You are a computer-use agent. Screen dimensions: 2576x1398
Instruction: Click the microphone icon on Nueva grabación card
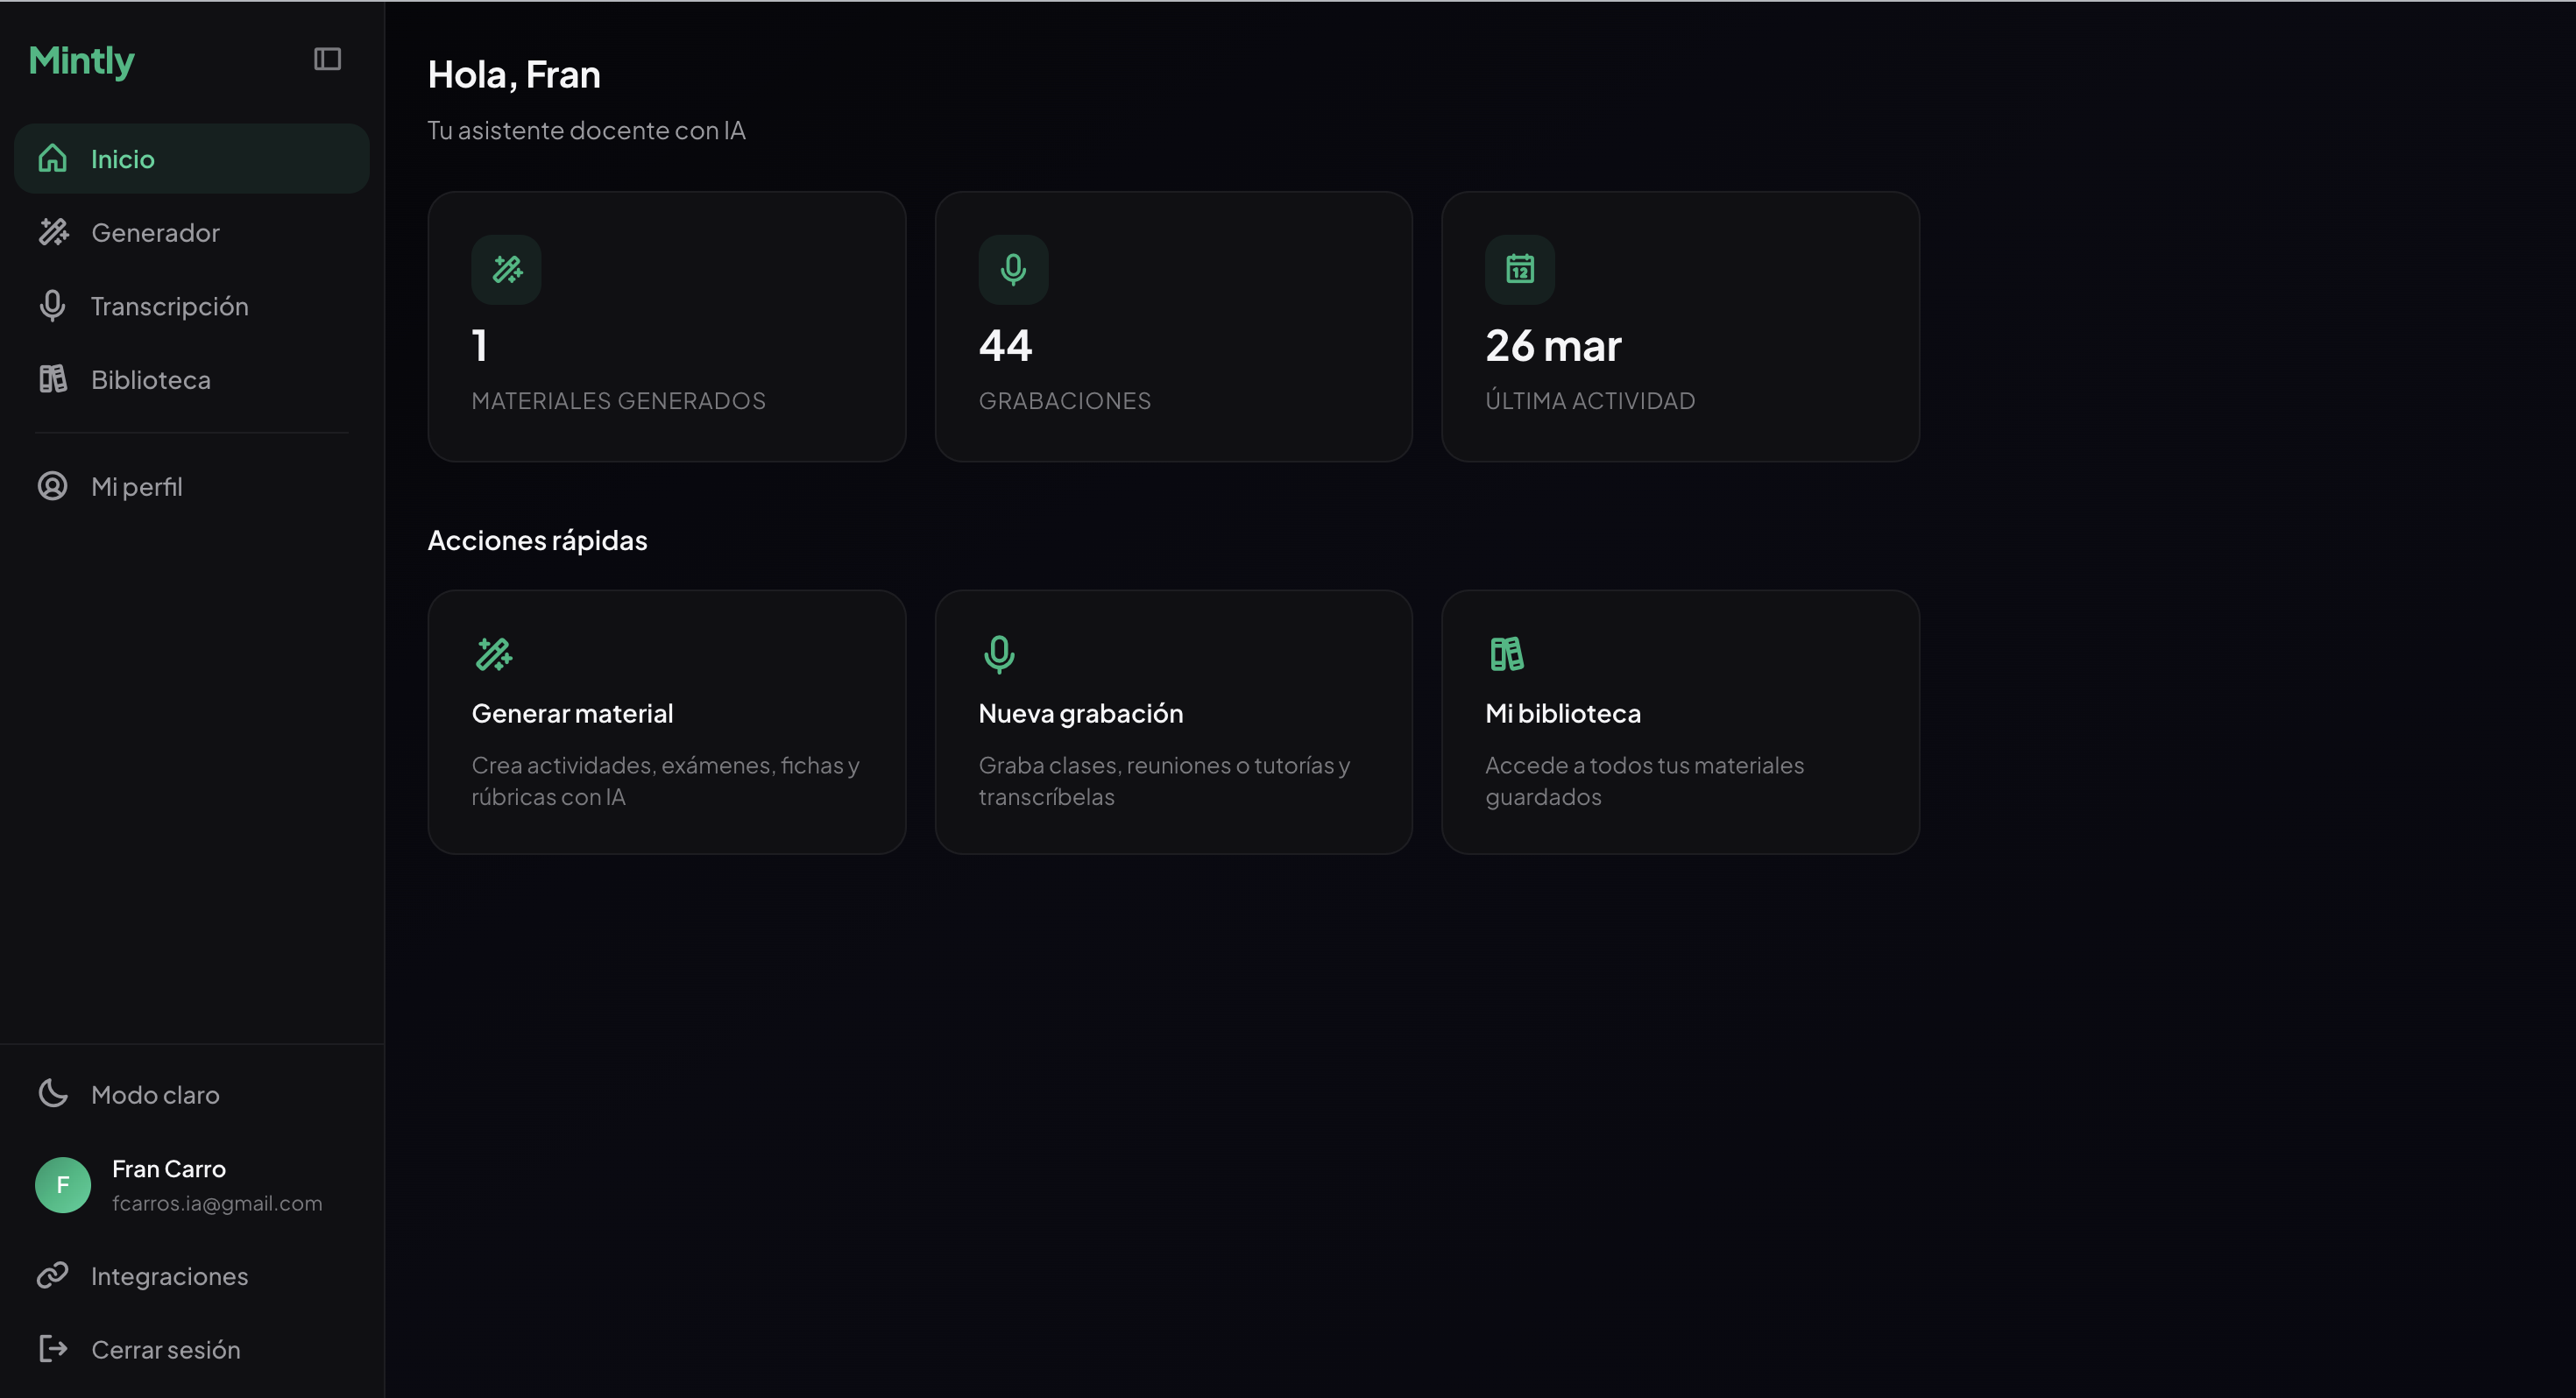coord(999,654)
